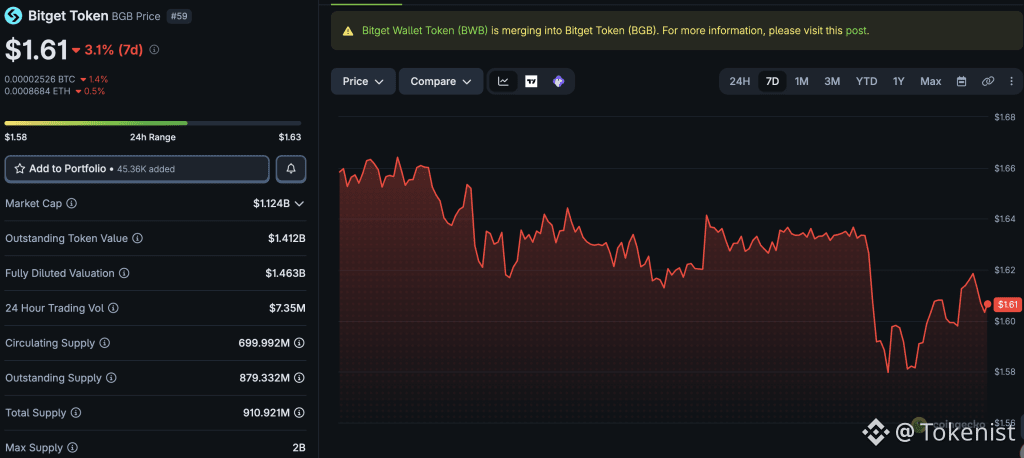Open info icon next to Circulating Supply label
The height and width of the screenshot is (458, 1024).
[x=104, y=343]
